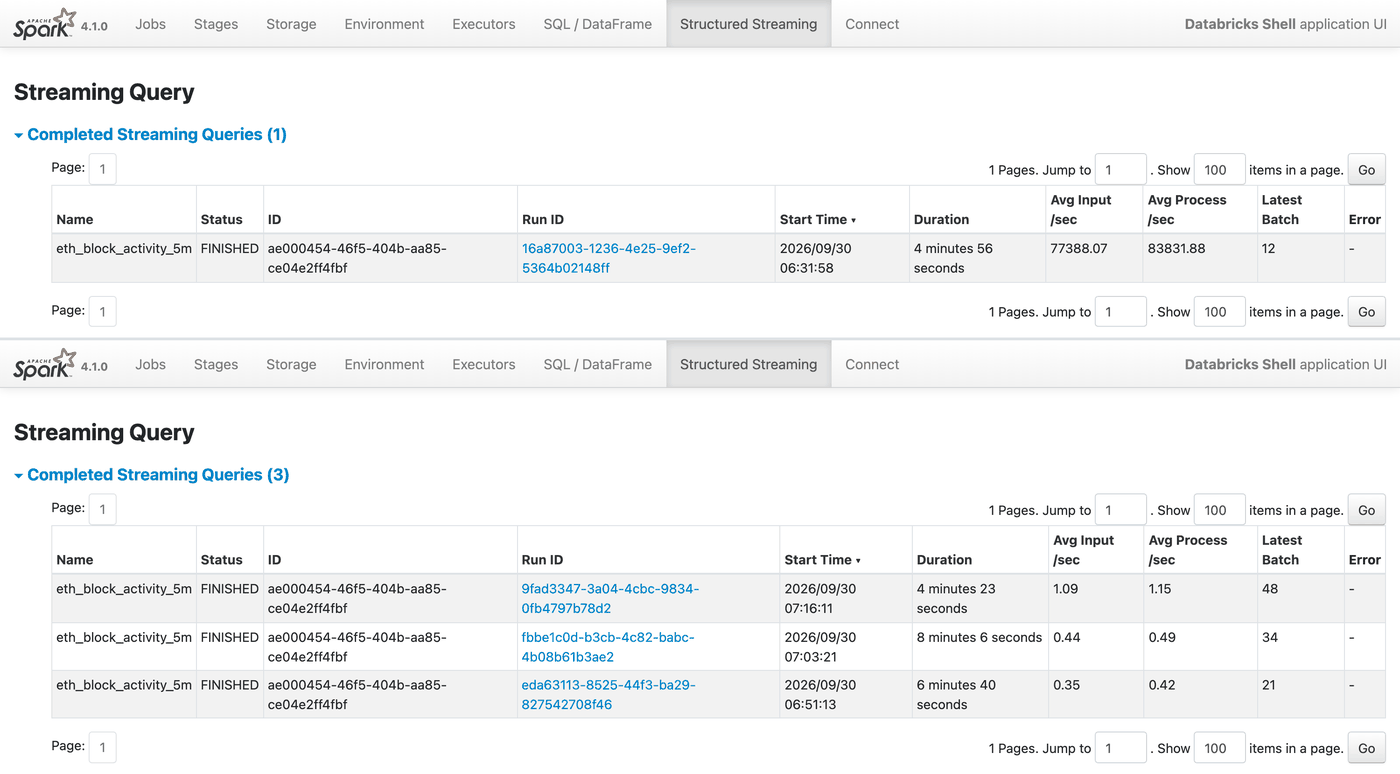Select the Avg Input value 0.44
This screenshot has width=1400, height=774.
pos(1066,637)
